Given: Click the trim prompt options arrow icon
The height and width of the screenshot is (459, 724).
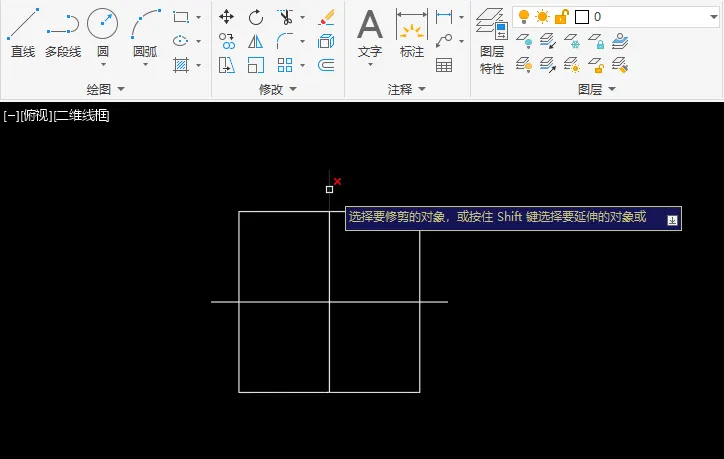Looking at the screenshot, I should click(x=672, y=220).
